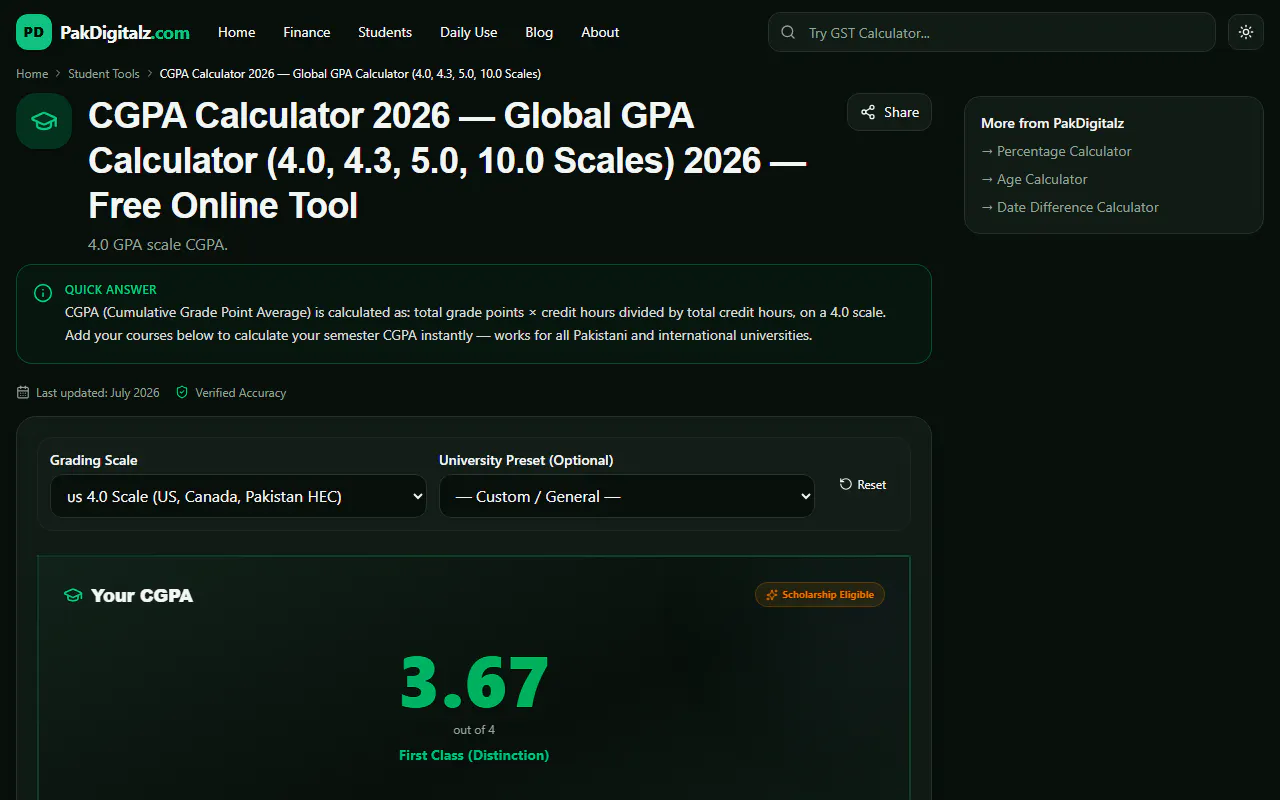The width and height of the screenshot is (1280, 800).
Task: Click the Scholarship Eligible sparkle icon
Action: pos(772,595)
